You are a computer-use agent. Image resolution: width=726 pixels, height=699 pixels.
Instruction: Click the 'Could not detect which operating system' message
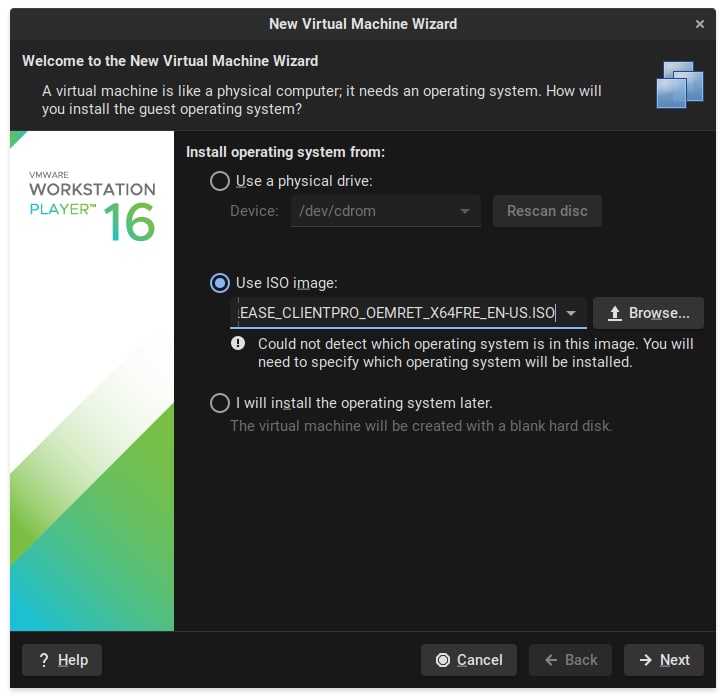click(x=476, y=353)
